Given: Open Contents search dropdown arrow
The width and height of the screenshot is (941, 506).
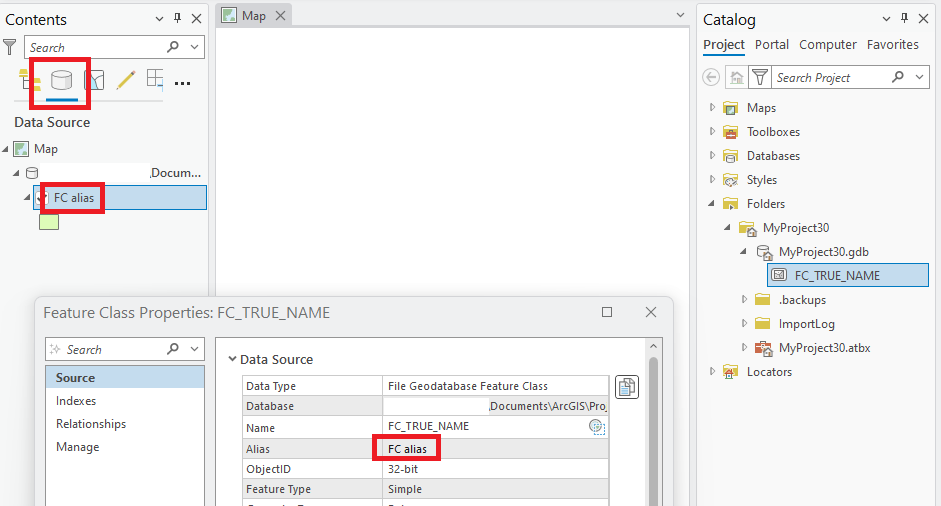Looking at the screenshot, I should tap(194, 47).
